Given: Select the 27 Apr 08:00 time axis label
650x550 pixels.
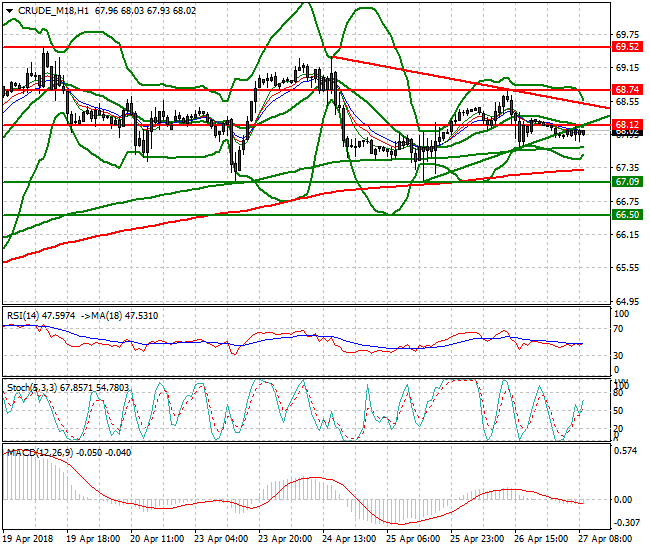Looking at the screenshot, I should coord(605,539).
